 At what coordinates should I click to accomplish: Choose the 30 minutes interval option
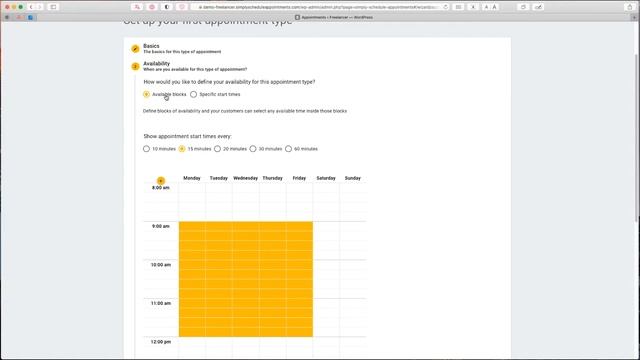pos(253,149)
